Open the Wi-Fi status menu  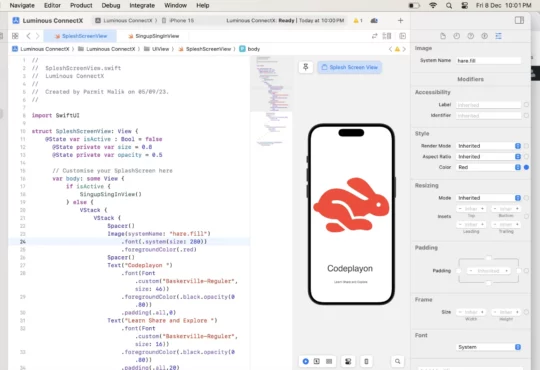click(x=433, y=6)
